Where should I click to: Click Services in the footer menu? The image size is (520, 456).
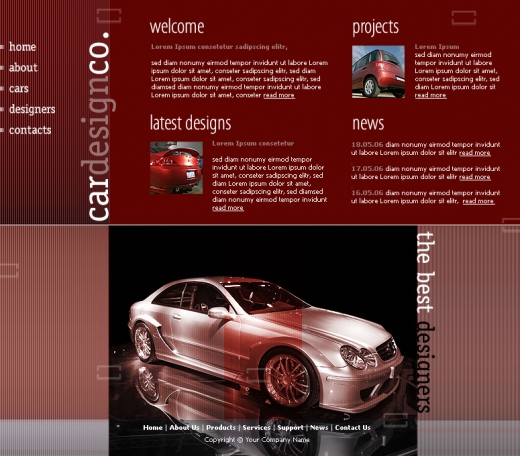tap(256, 428)
